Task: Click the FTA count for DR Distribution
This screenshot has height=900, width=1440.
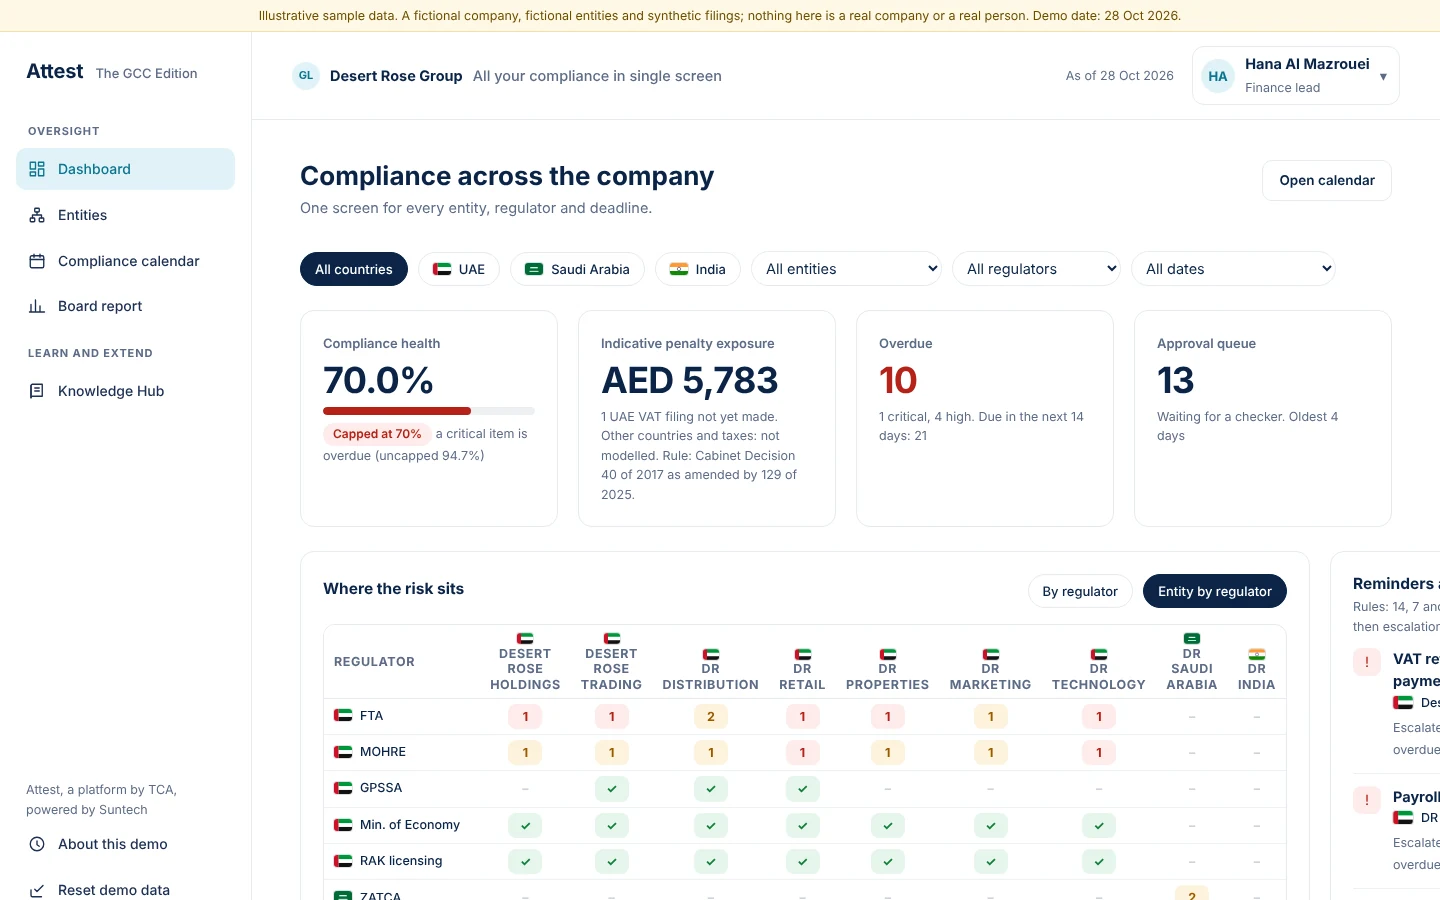Action: (x=711, y=716)
